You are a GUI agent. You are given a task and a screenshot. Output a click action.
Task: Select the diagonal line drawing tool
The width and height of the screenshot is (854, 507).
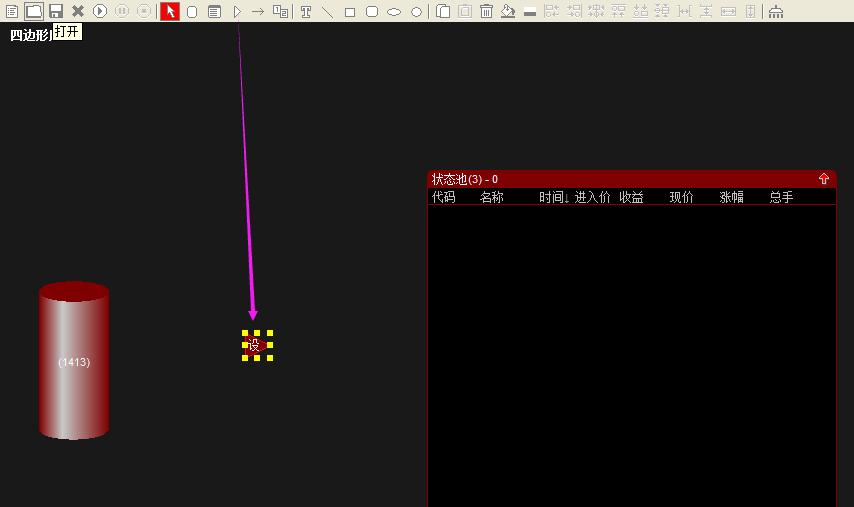(x=327, y=12)
